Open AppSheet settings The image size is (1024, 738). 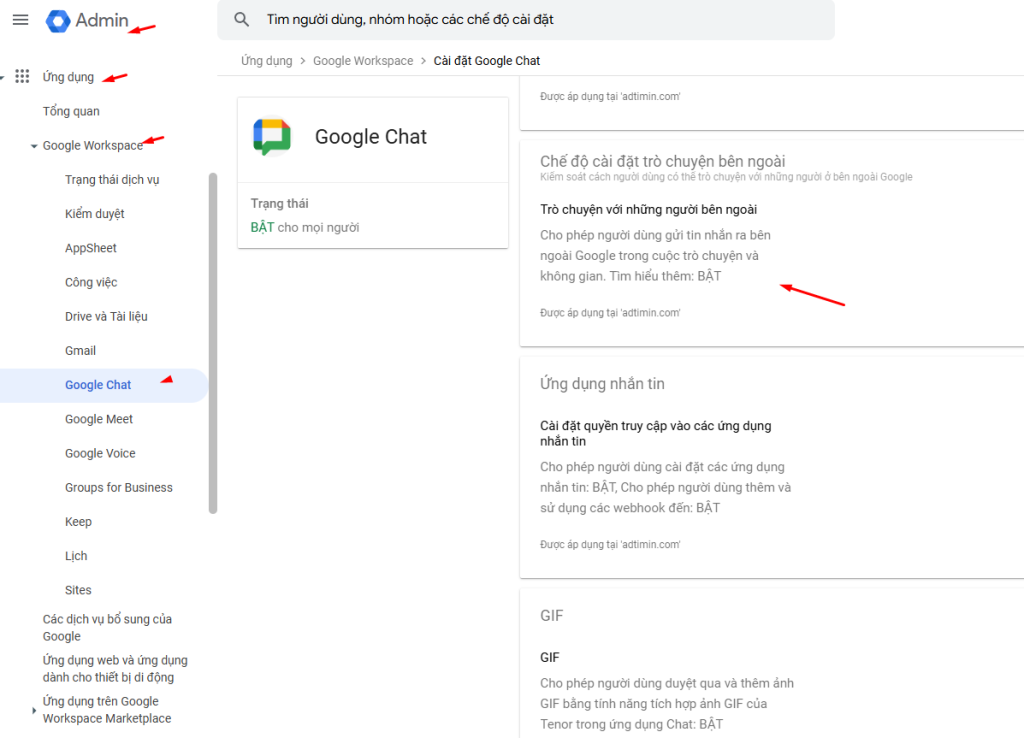[91, 248]
